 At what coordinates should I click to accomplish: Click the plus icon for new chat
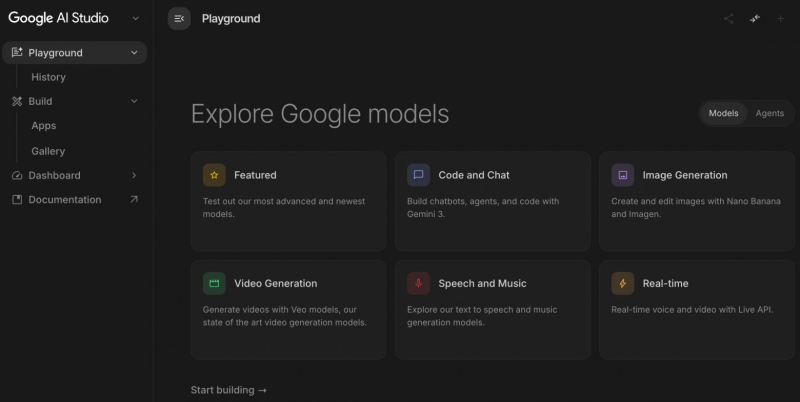pos(780,19)
